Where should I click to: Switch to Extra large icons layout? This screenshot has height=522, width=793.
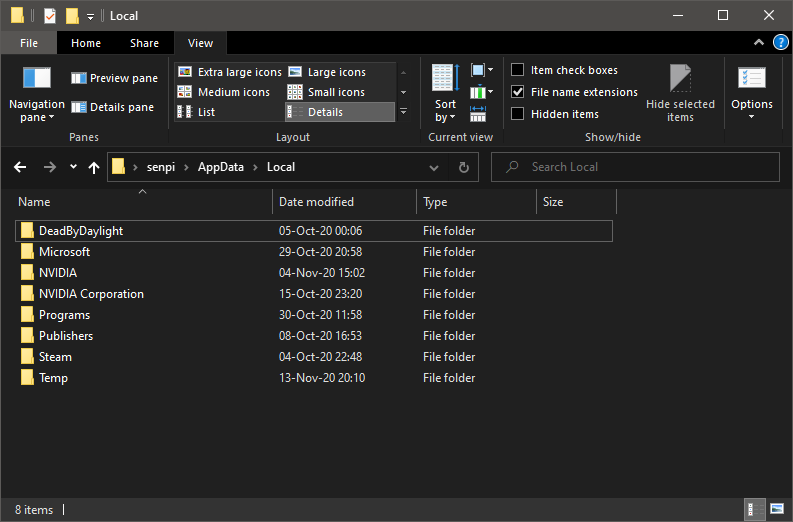point(229,72)
